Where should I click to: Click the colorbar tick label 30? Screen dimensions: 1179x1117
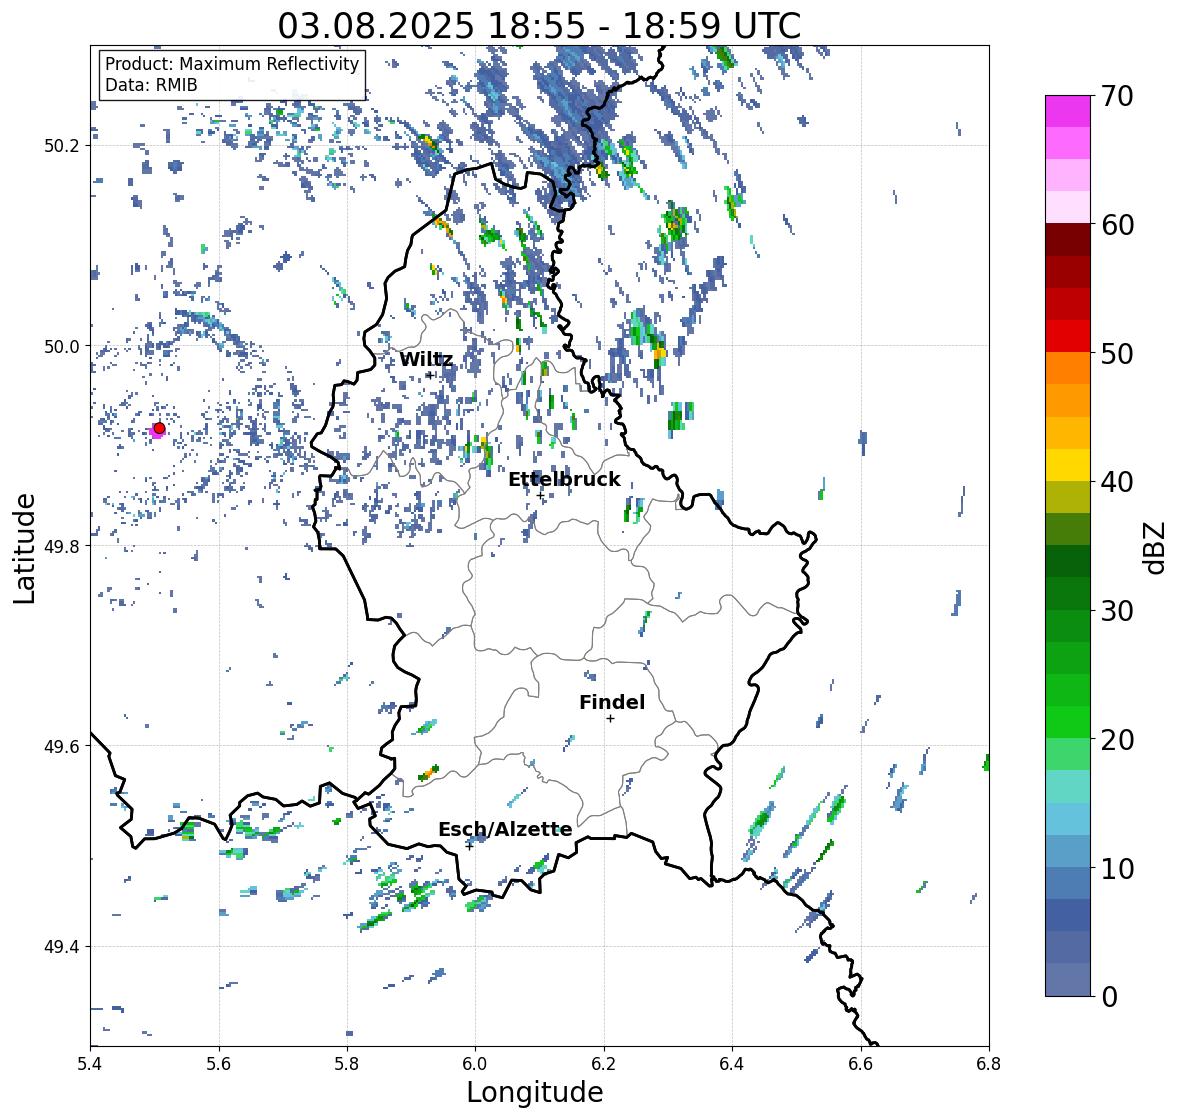click(1117, 610)
